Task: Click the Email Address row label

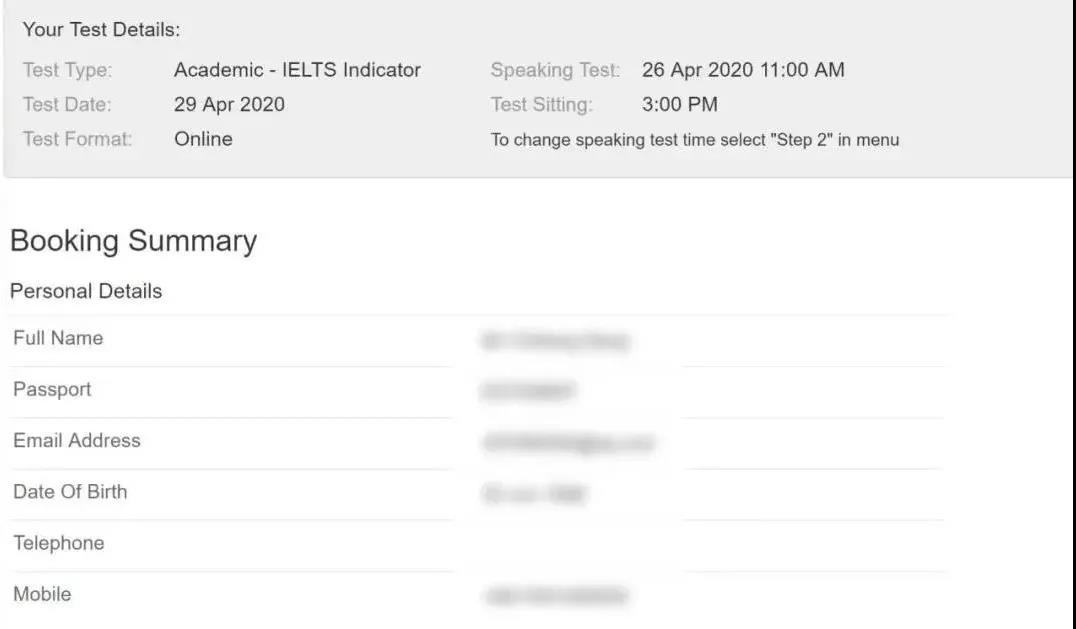Action: (x=77, y=440)
